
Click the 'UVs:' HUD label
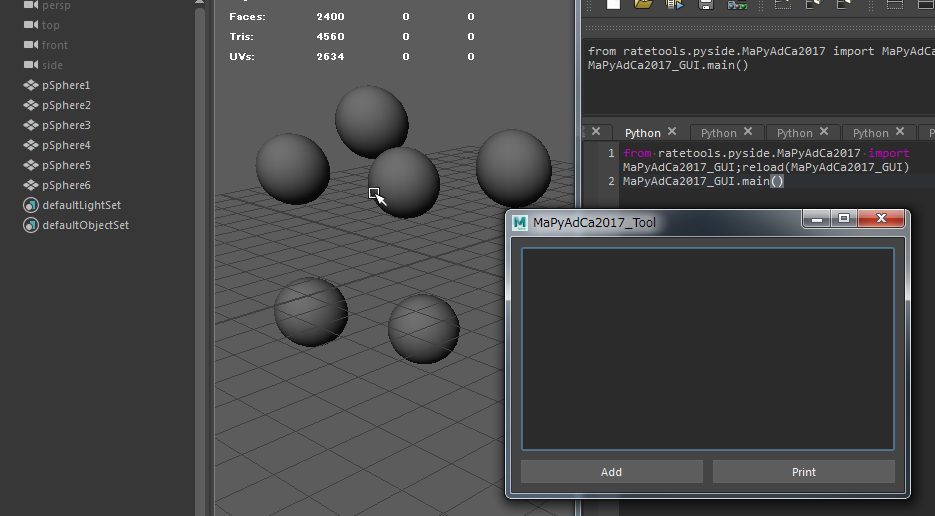[242, 57]
